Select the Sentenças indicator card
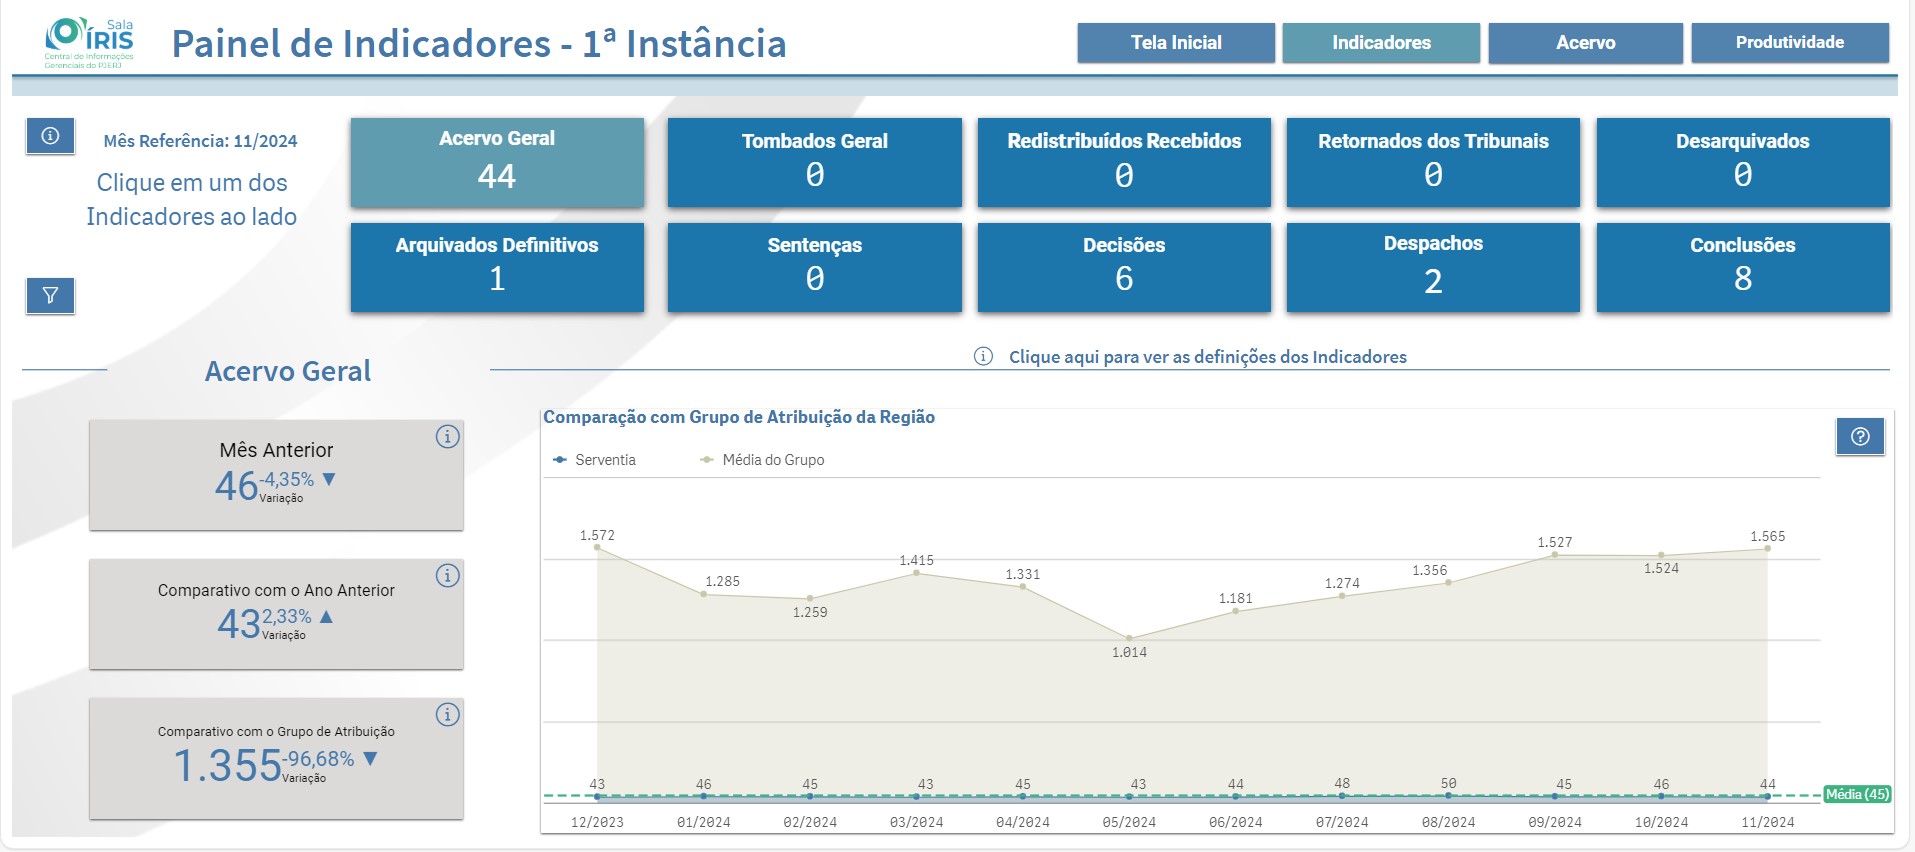 click(814, 267)
